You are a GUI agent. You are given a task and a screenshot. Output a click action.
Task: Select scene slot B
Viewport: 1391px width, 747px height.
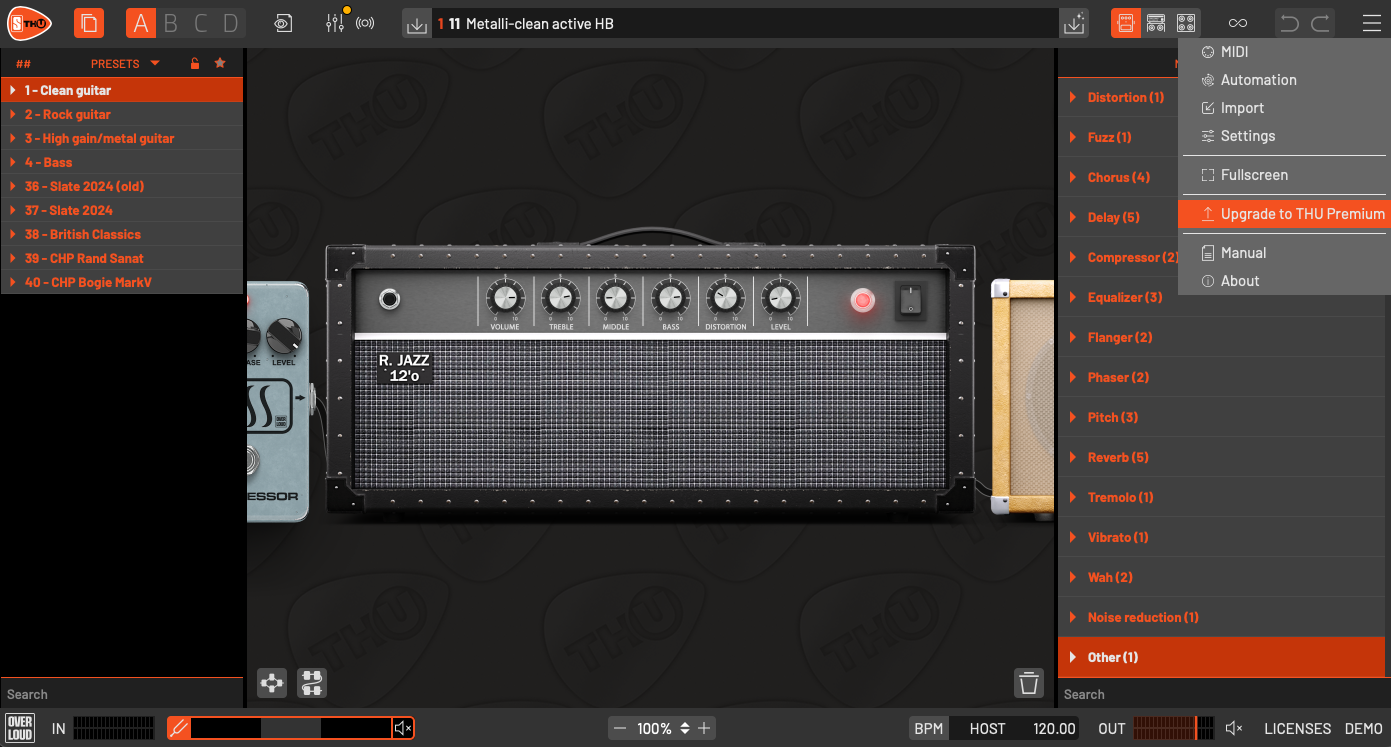coord(171,23)
